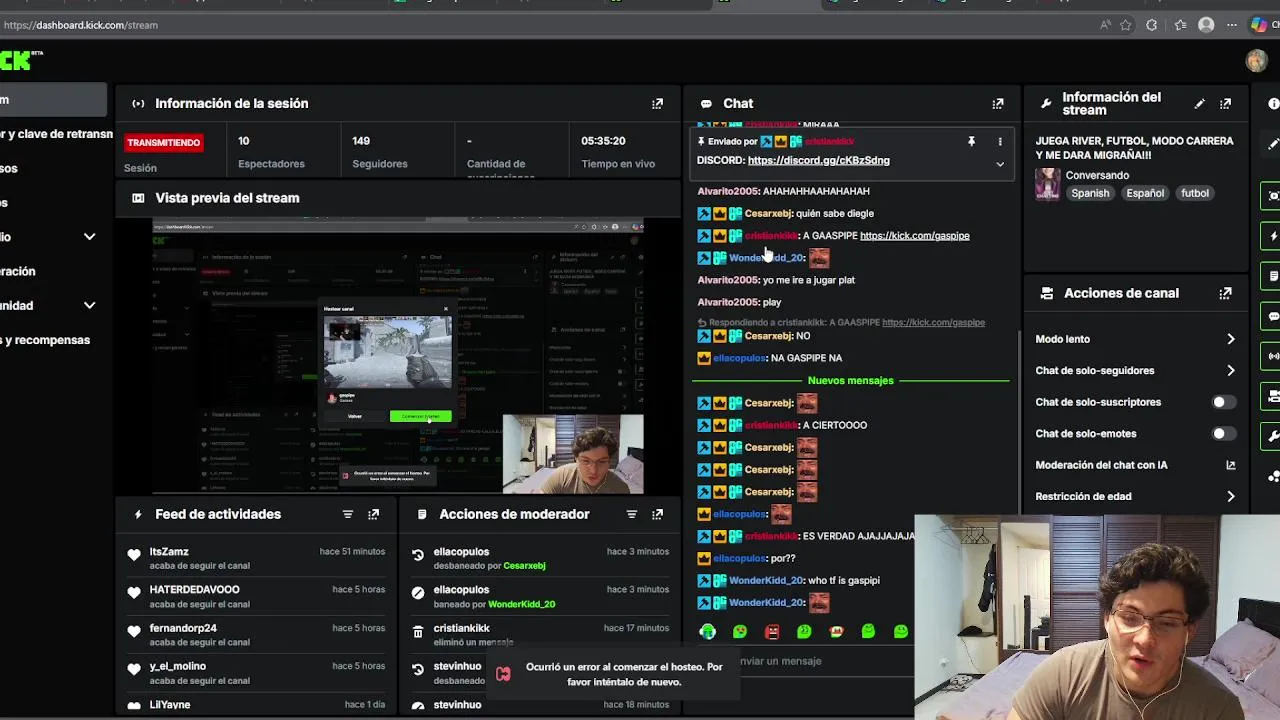Click Alvarito2005 username in 'play' message
This screenshot has width=1280, height=720.
[x=727, y=302]
